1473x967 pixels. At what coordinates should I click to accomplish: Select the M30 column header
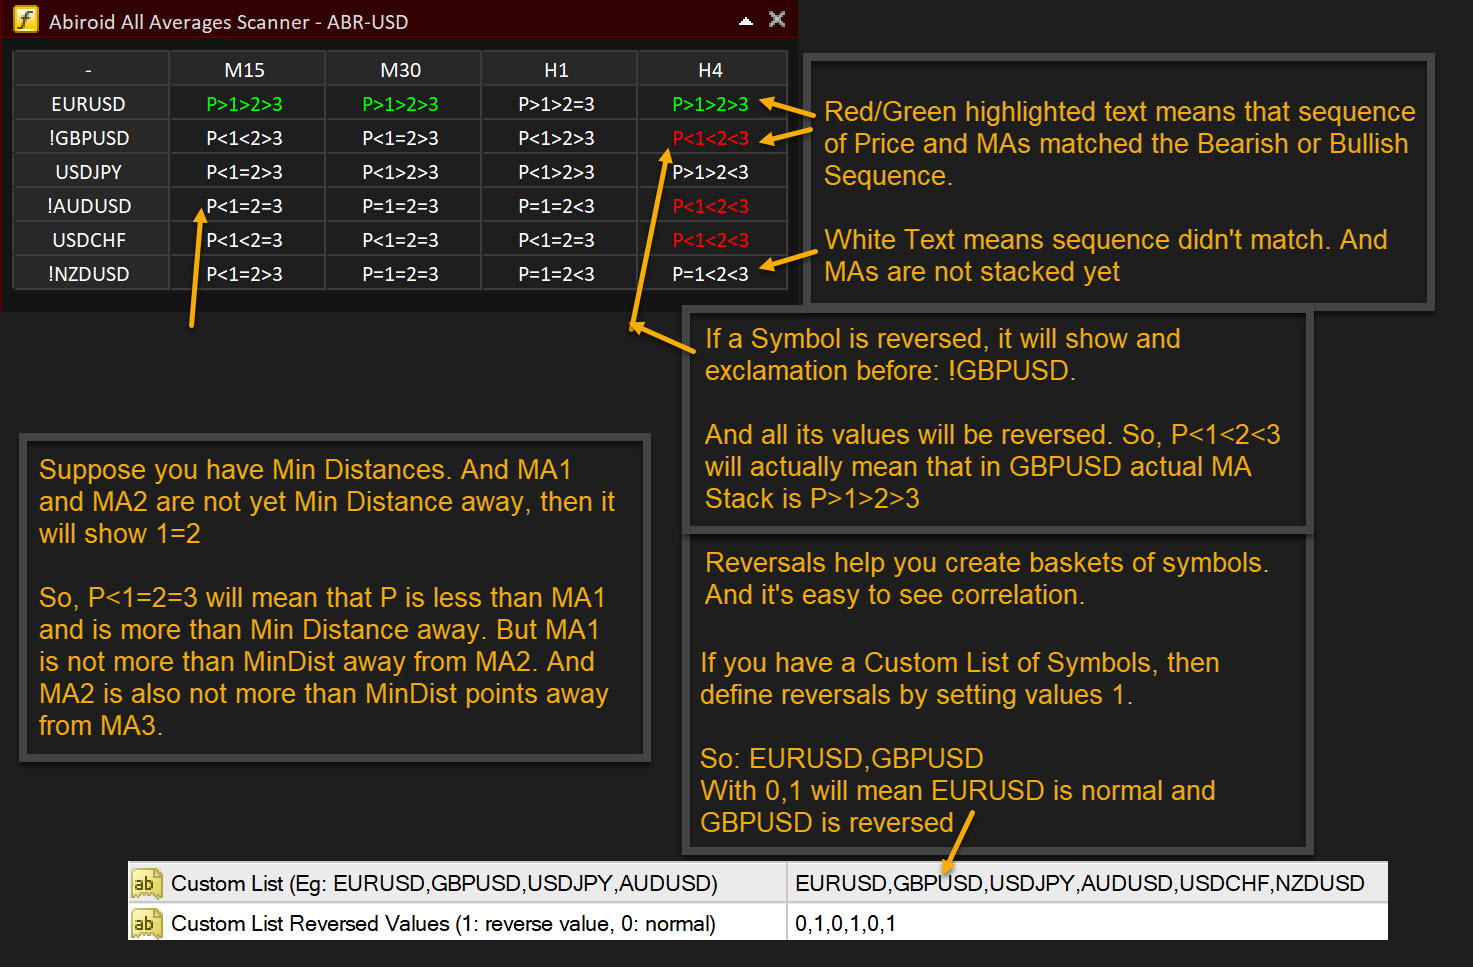401,70
